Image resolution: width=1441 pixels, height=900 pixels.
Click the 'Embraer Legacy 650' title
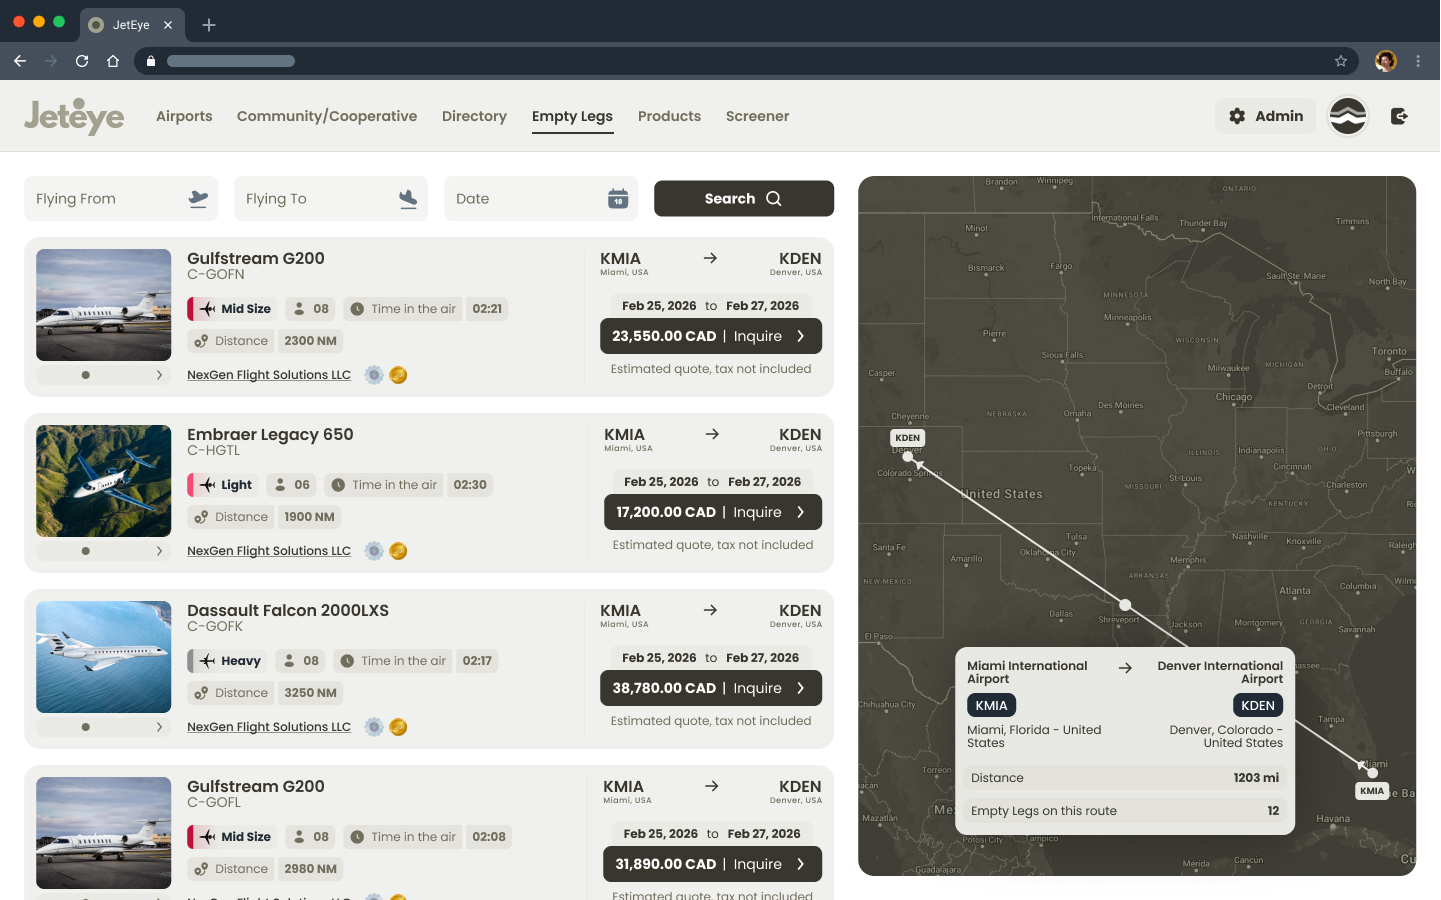click(270, 435)
